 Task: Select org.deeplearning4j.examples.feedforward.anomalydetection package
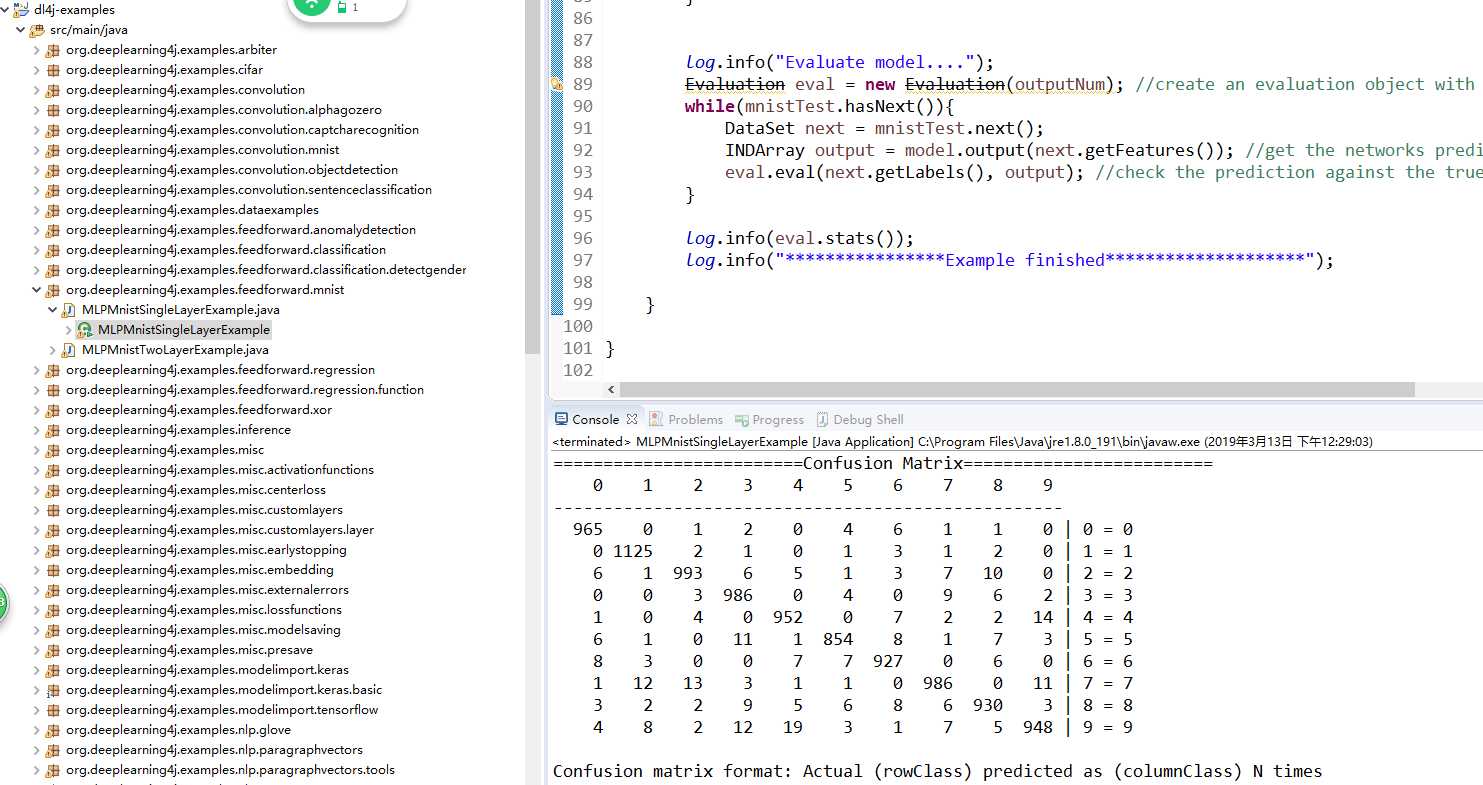point(241,230)
